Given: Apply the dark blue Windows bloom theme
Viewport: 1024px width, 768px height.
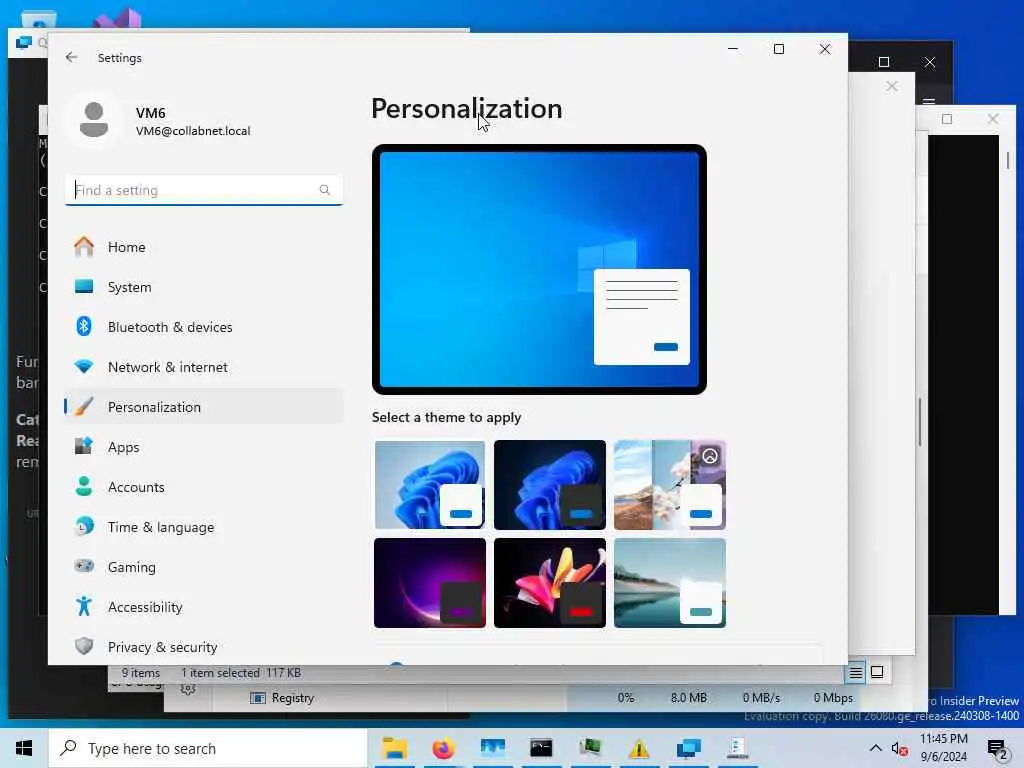Looking at the screenshot, I should pyautogui.click(x=550, y=485).
